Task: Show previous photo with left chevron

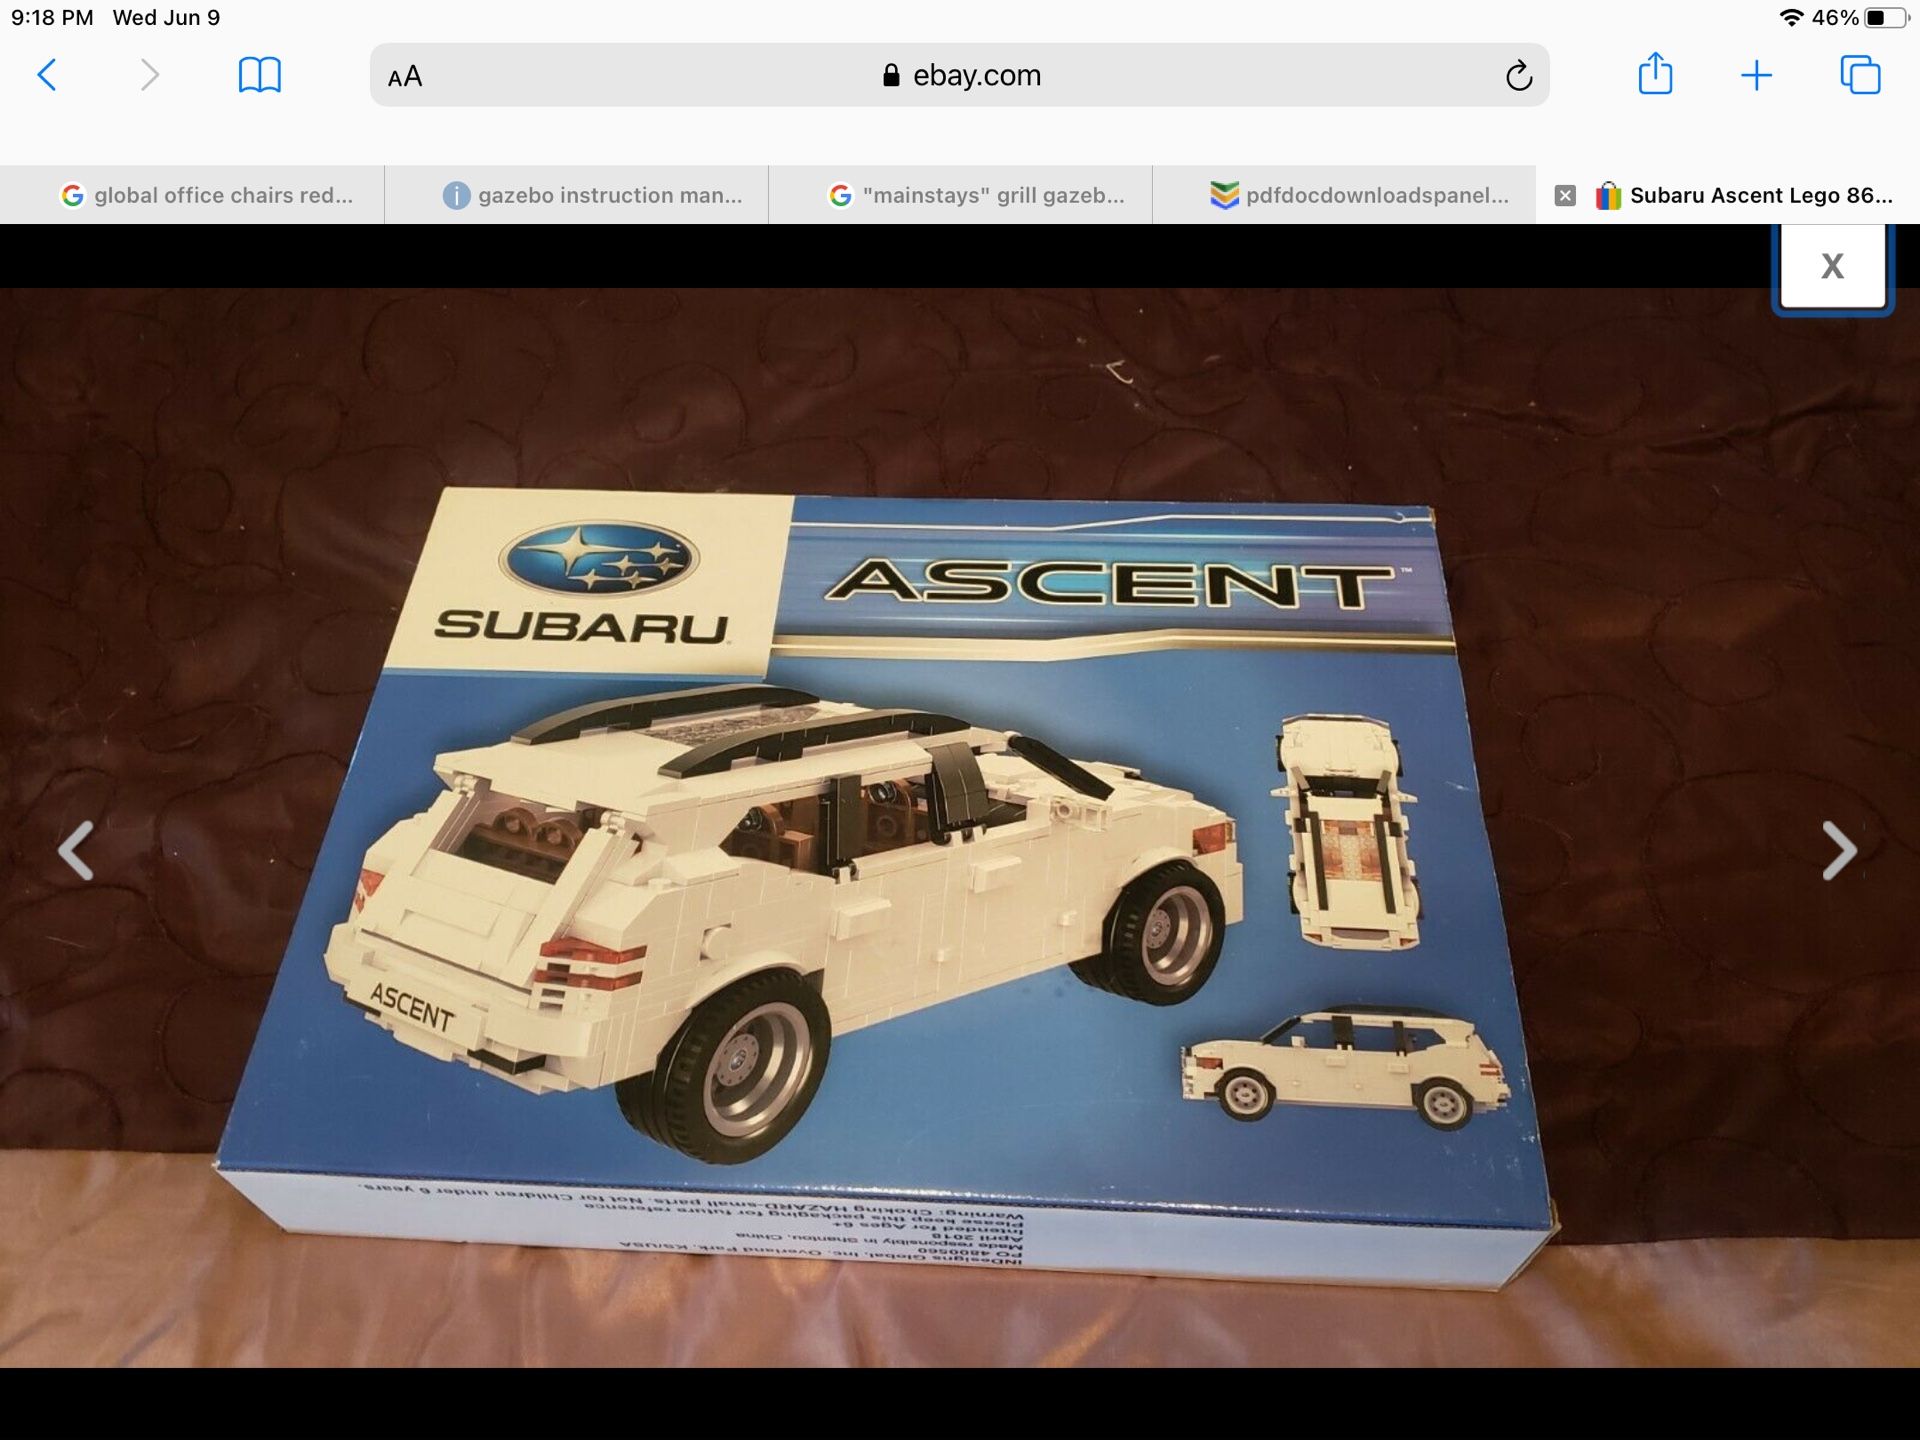Action: coord(76,850)
